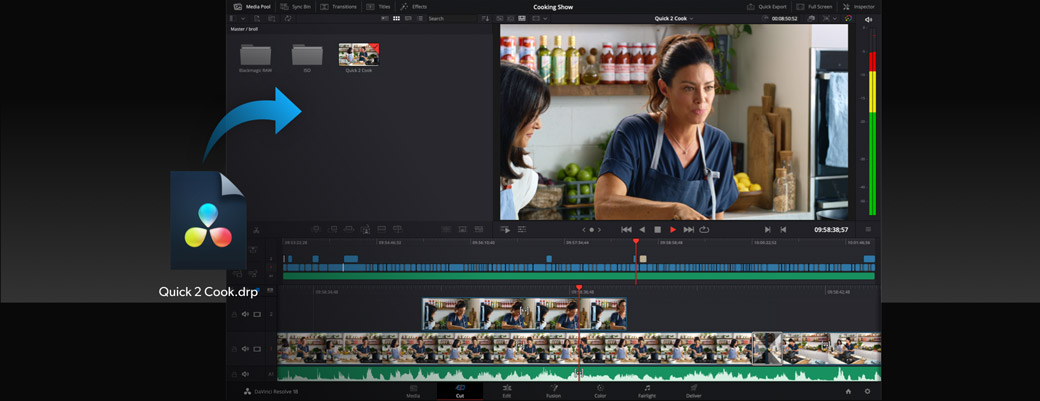1040x401 pixels.
Task: Open the media pool sort options
Action: click(486, 19)
